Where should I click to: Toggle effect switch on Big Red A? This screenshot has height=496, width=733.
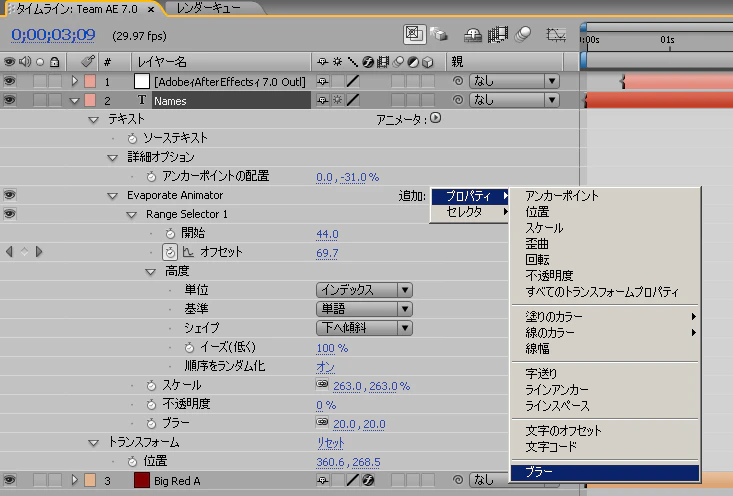(x=368, y=480)
